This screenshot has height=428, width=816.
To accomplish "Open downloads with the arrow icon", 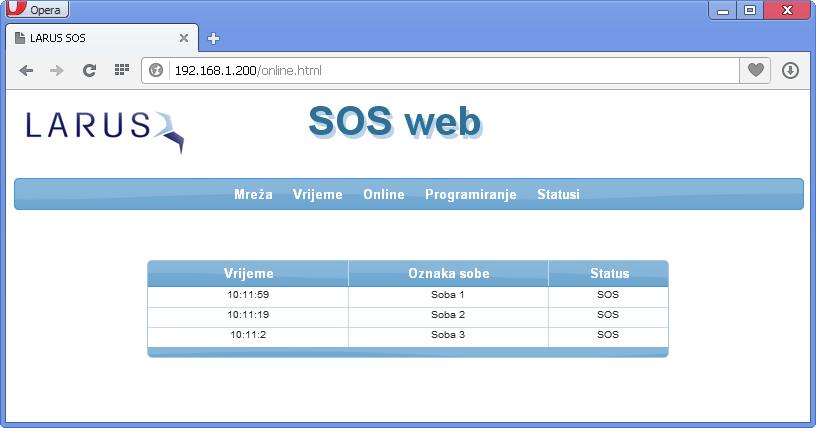I will point(790,70).
